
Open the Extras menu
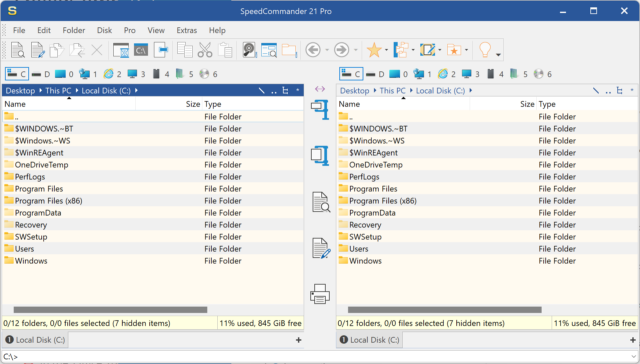click(187, 30)
